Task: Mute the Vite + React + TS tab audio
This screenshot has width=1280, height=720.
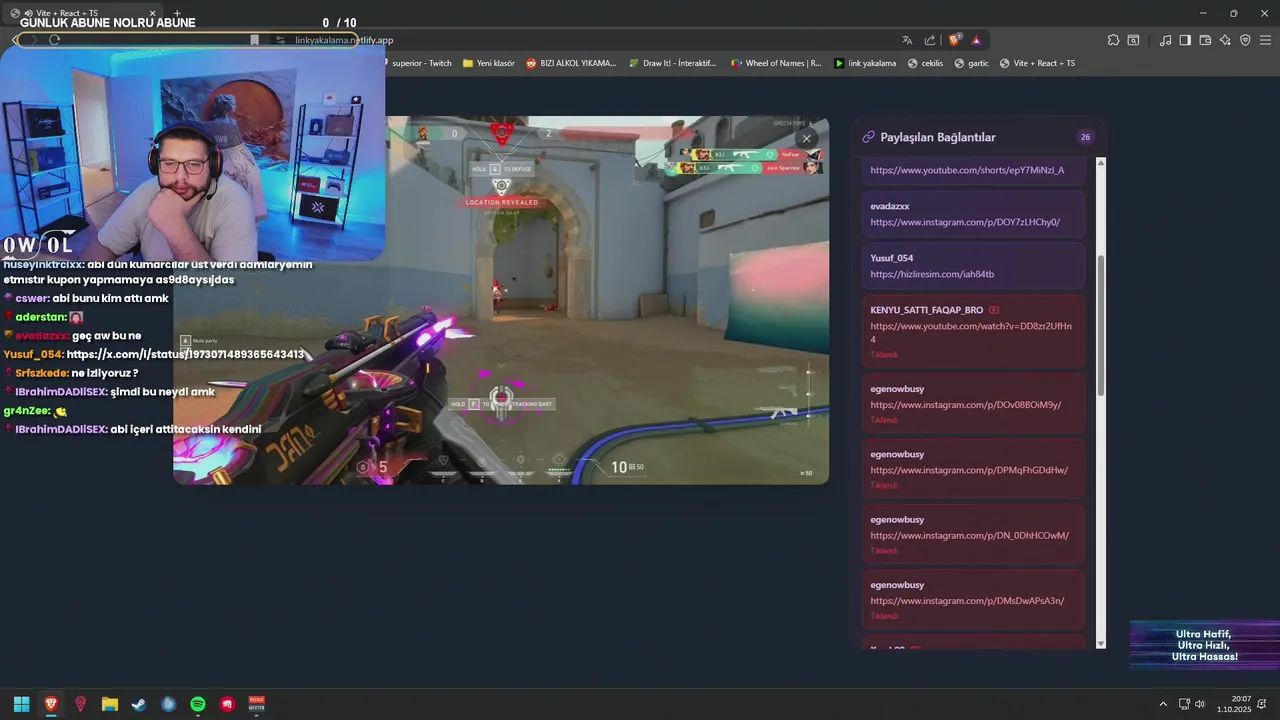Action: coord(28,13)
